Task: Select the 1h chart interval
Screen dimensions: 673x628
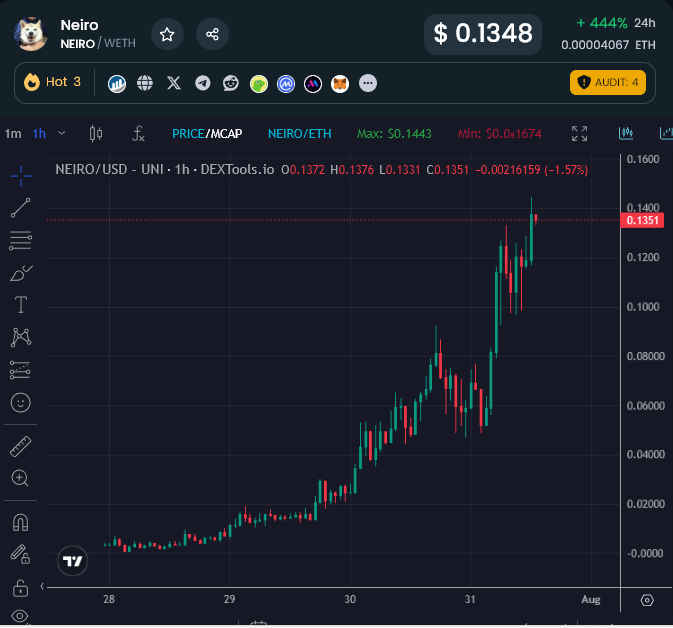Action: point(39,134)
